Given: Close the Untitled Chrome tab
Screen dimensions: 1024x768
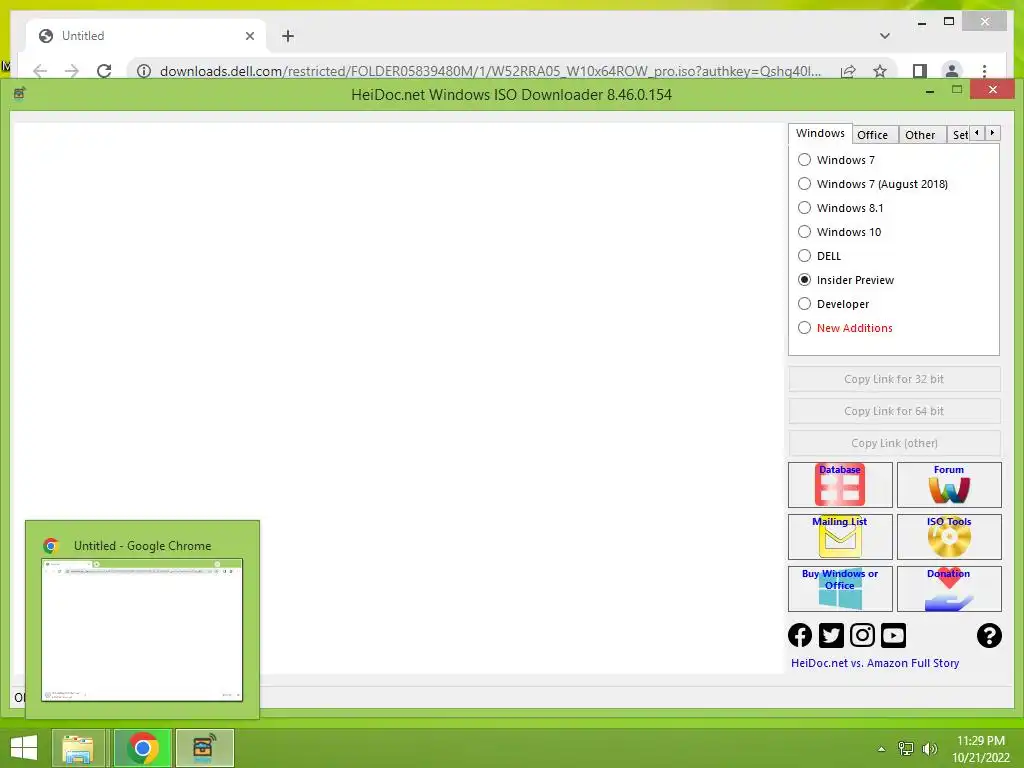Looking at the screenshot, I should [249, 36].
